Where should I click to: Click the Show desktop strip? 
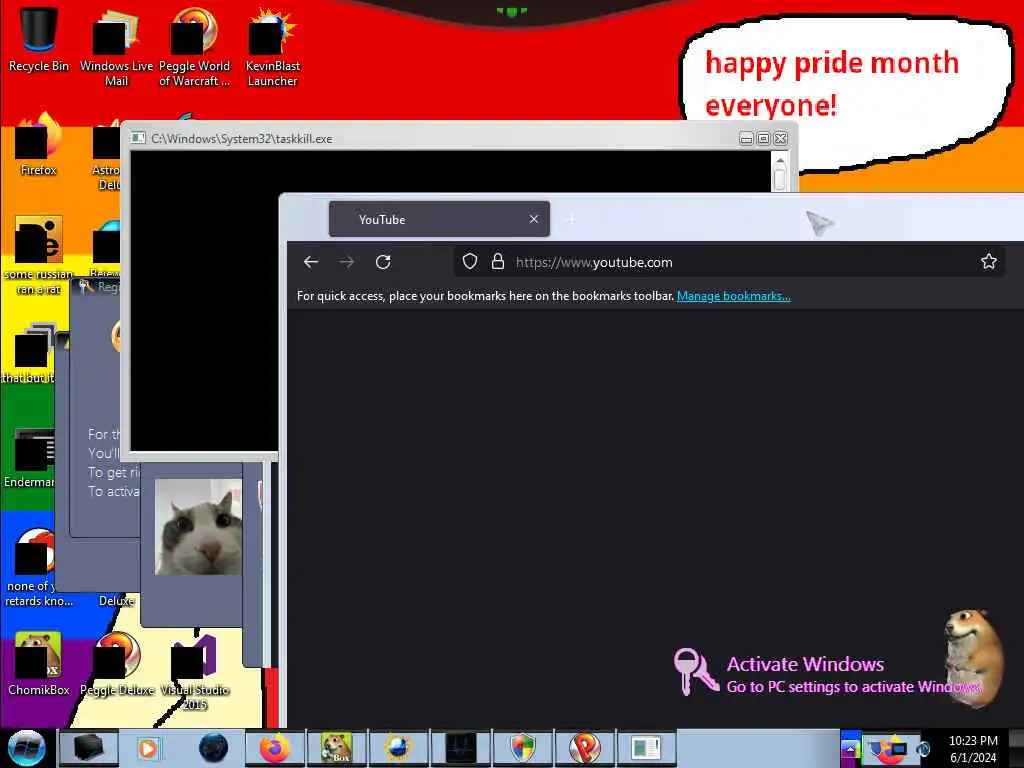click(1016, 748)
